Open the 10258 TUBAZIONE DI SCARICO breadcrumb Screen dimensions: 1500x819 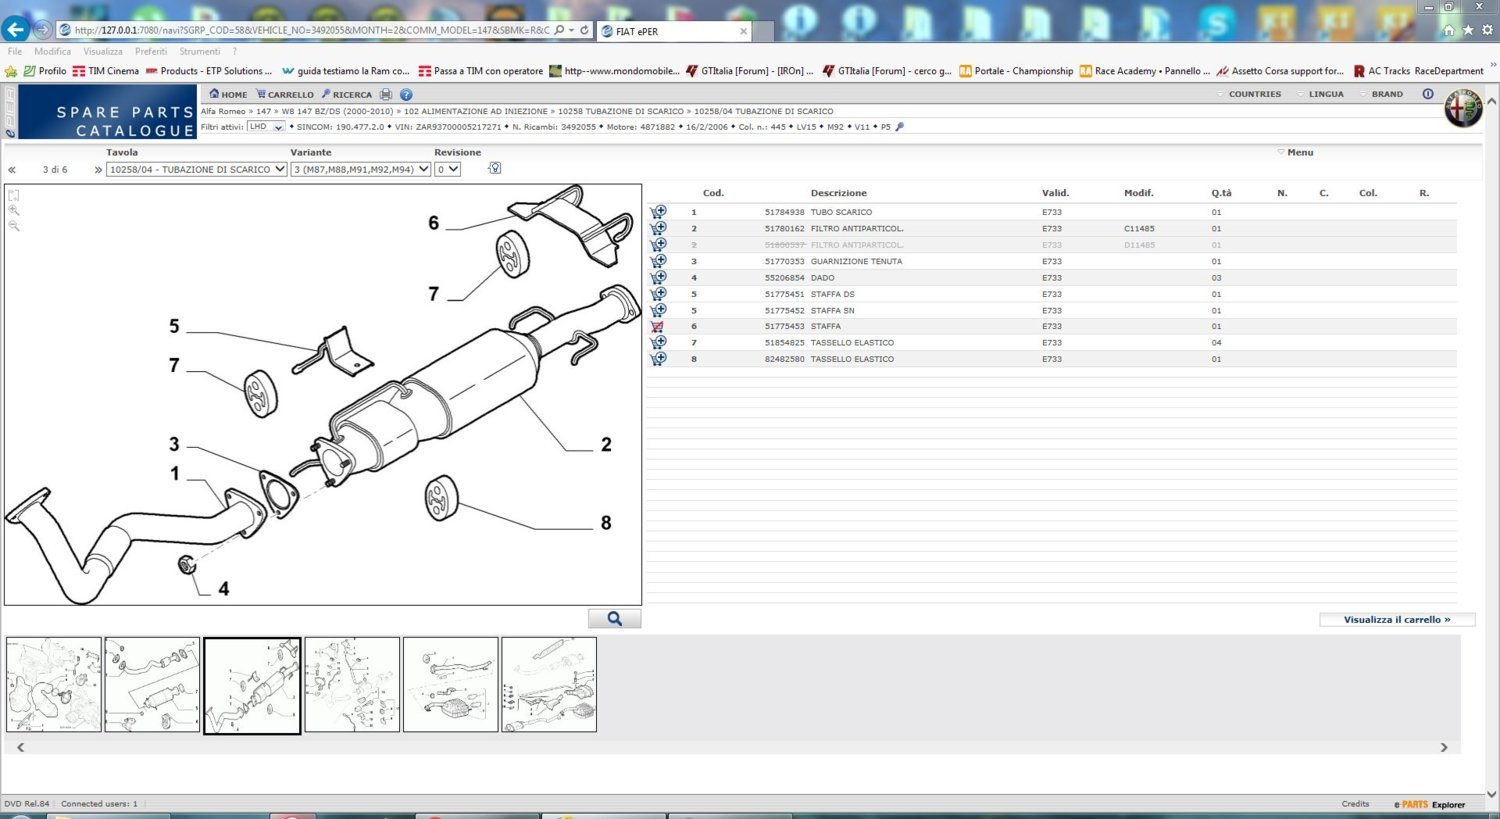tap(621, 111)
